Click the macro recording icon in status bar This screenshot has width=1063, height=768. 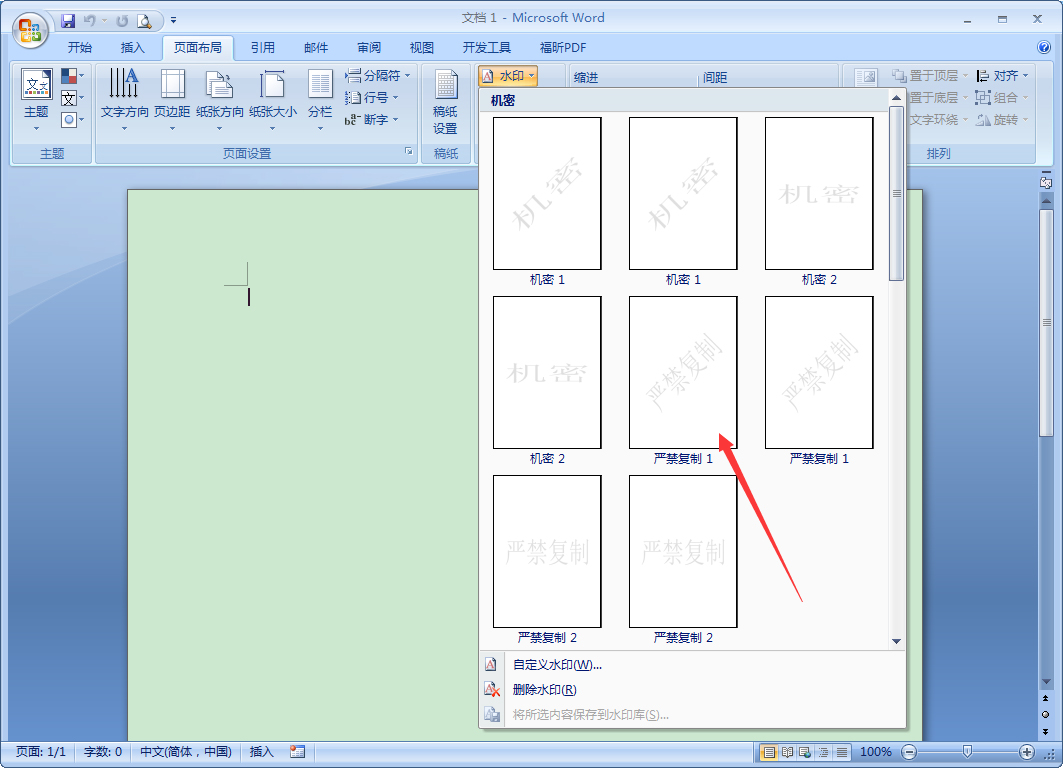297,752
